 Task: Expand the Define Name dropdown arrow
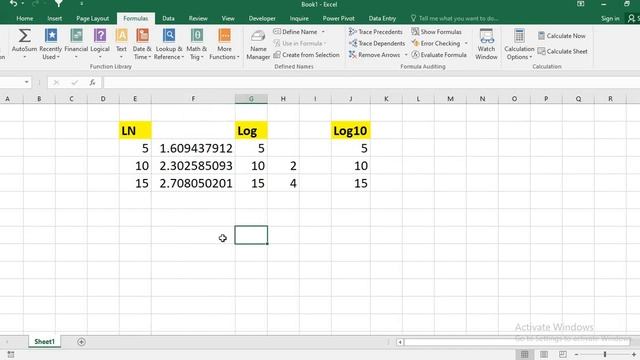coord(323,32)
